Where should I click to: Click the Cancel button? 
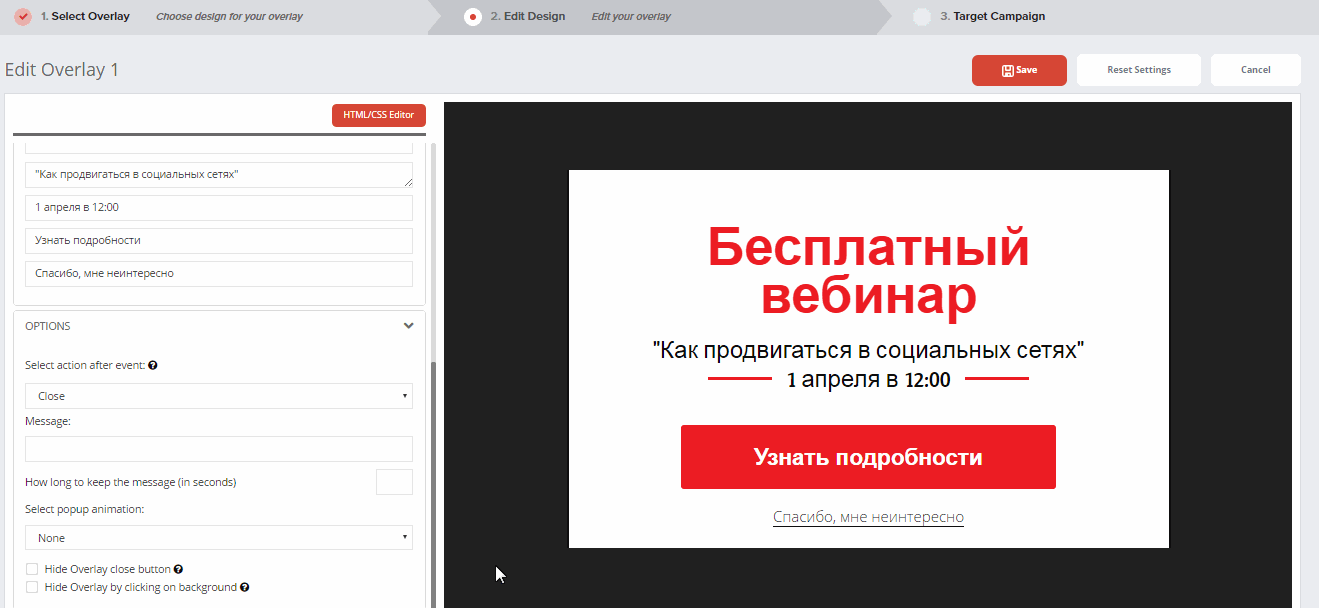1256,70
